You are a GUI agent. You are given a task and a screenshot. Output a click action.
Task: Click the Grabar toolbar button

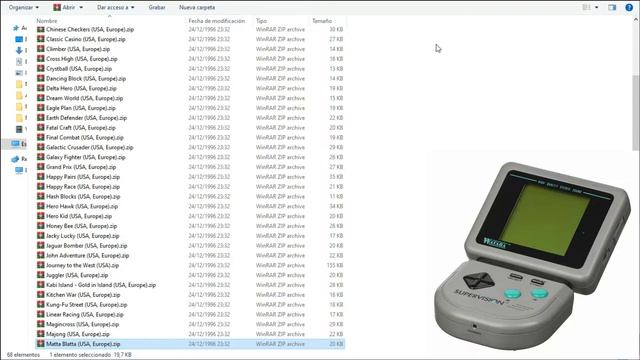pyautogui.click(x=157, y=7)
